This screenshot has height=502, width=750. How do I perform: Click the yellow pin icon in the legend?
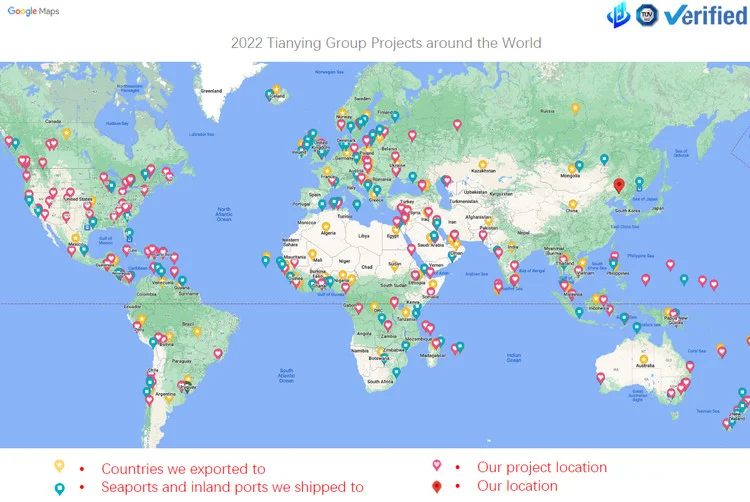click(59, 465)
